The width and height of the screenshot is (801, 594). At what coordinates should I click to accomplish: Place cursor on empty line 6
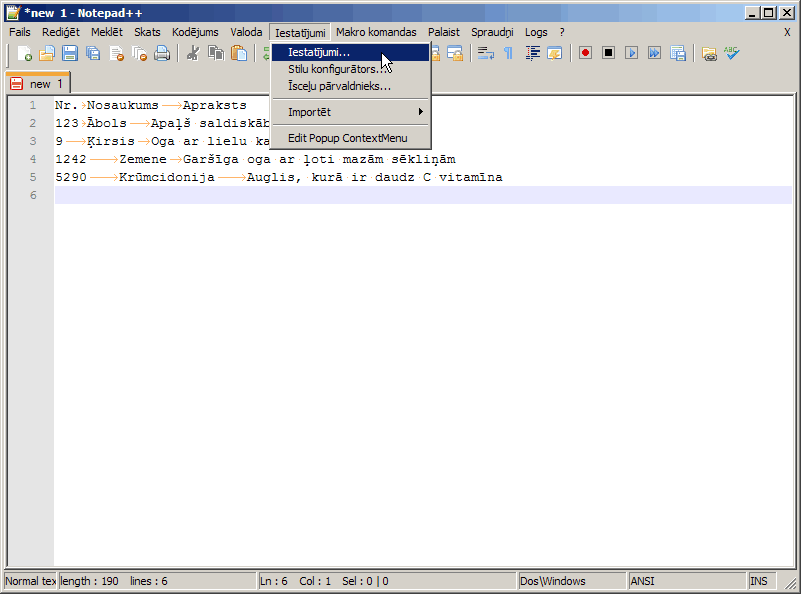[x=423, y=195]
